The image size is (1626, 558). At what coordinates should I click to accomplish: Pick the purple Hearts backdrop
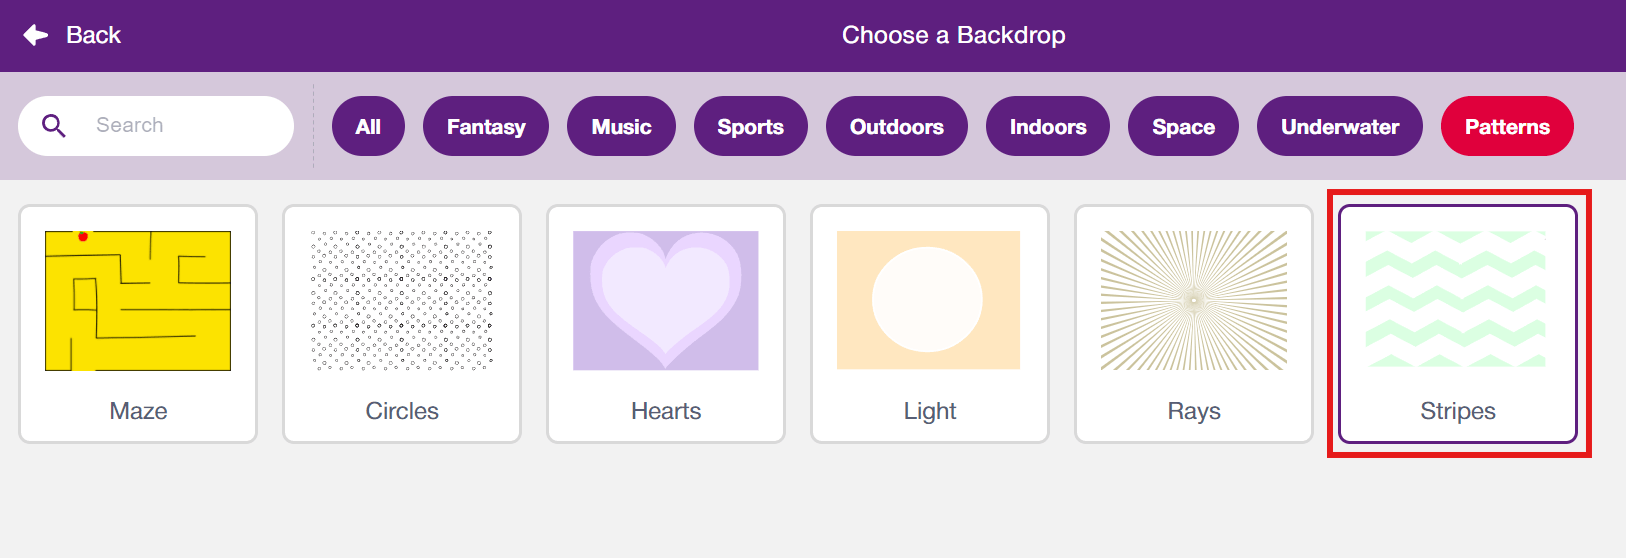coord(666,301)
